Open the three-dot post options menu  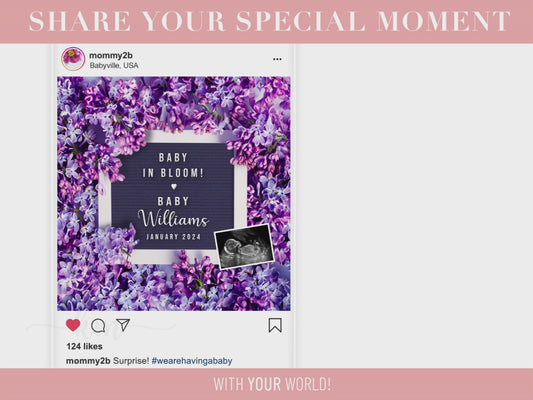click(x=277, y=59)
